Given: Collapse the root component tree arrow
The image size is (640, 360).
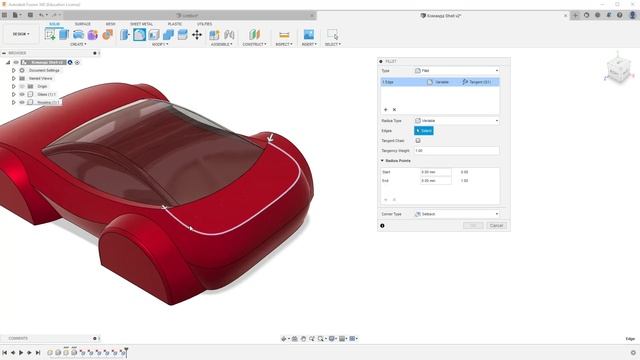Looking at the screenshot, I should click(8, 62).
